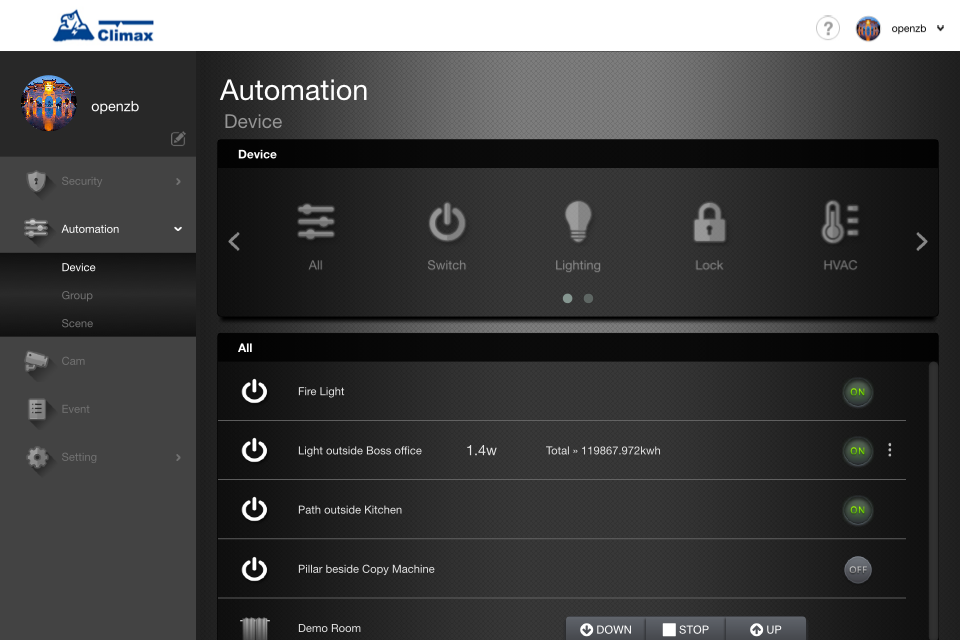Show next device categories with the right arrow
The width and height of the screenshot is (960, 640).
[921, 241]
